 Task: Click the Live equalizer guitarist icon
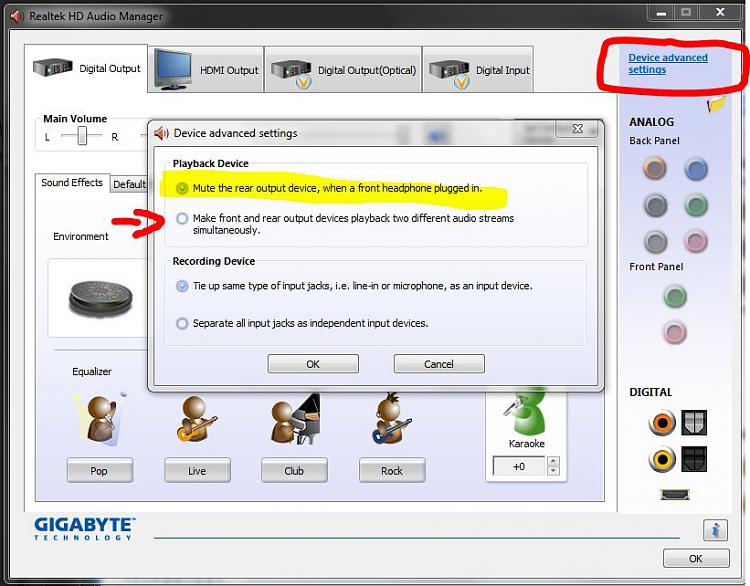(196, 419)
